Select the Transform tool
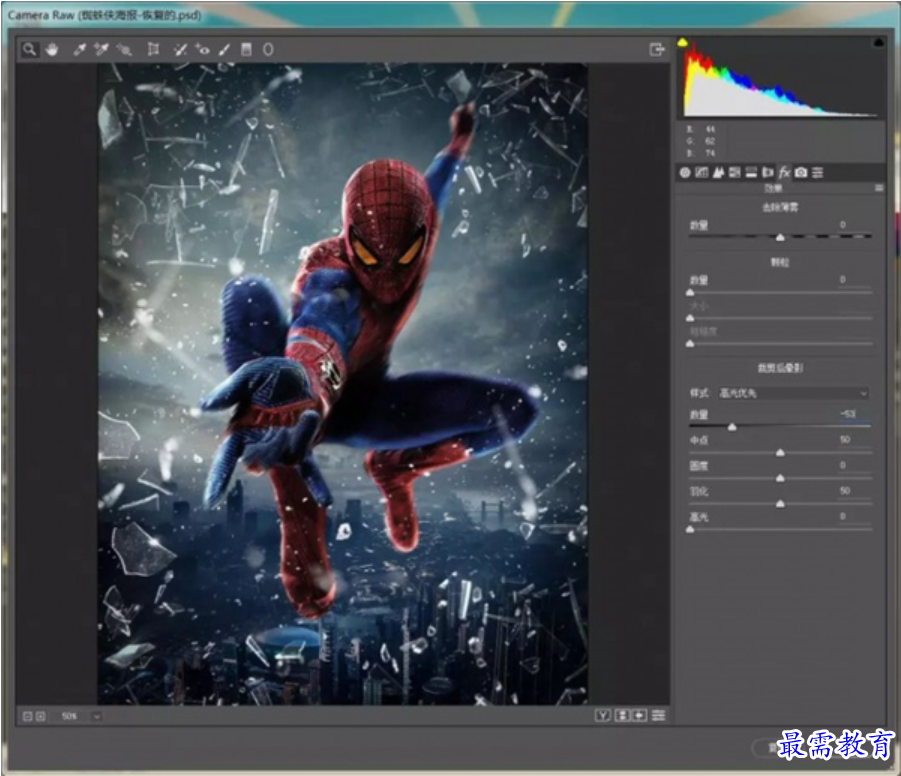The image size is (901, 776). pos(153,49)
